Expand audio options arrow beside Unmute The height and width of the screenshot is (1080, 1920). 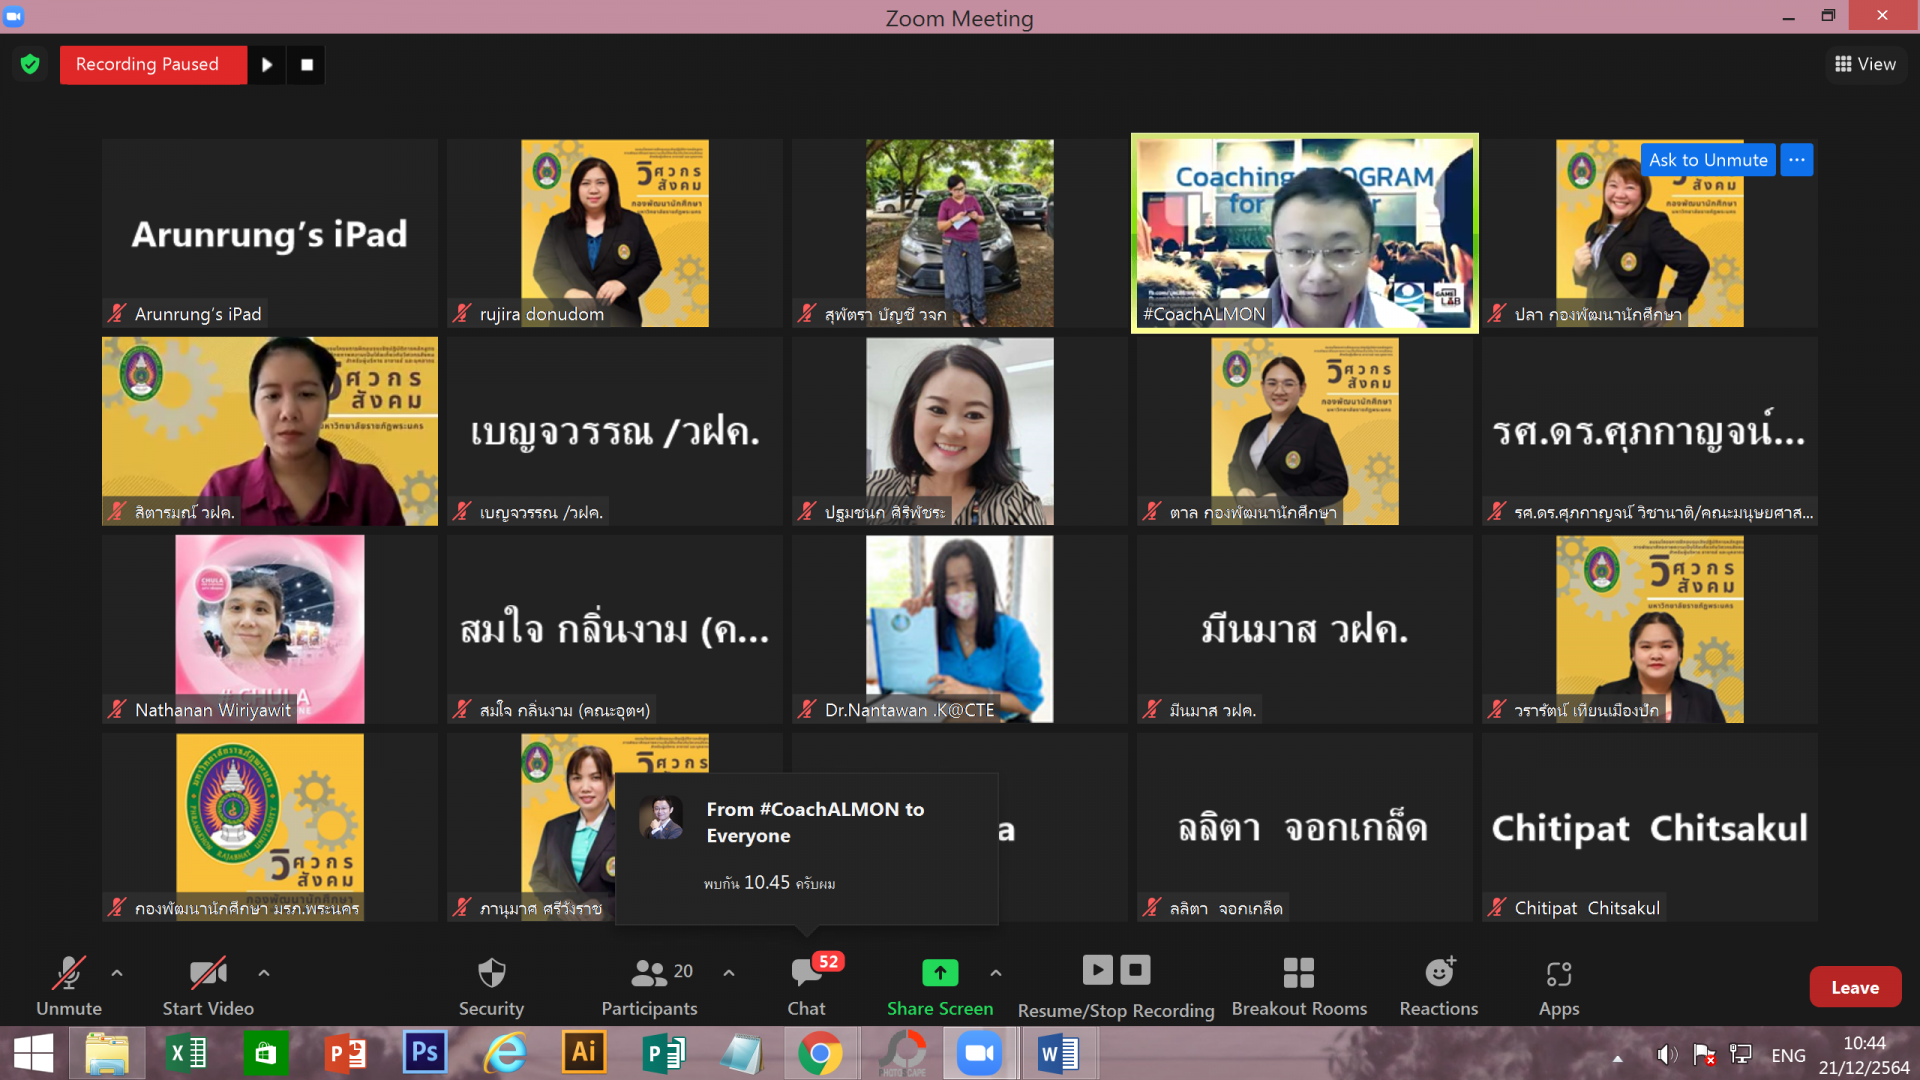[x=117, y=972]
